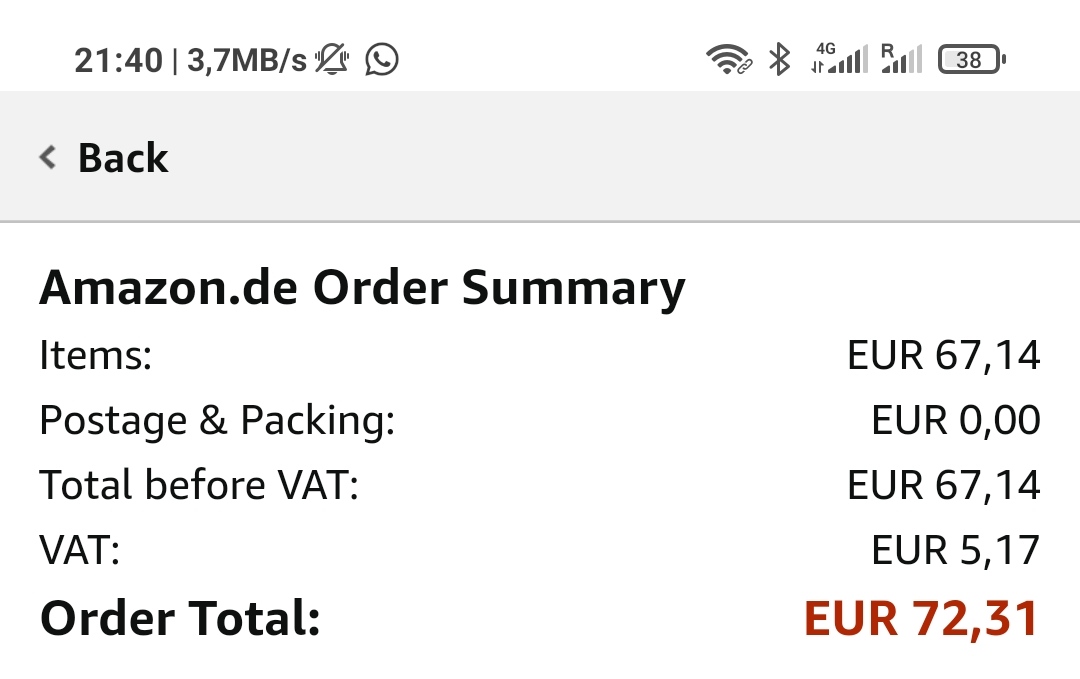This screenshot has height=679, width=1080.
Task: Tap the Wi-Fi status icon
Action: coord(728,60)
